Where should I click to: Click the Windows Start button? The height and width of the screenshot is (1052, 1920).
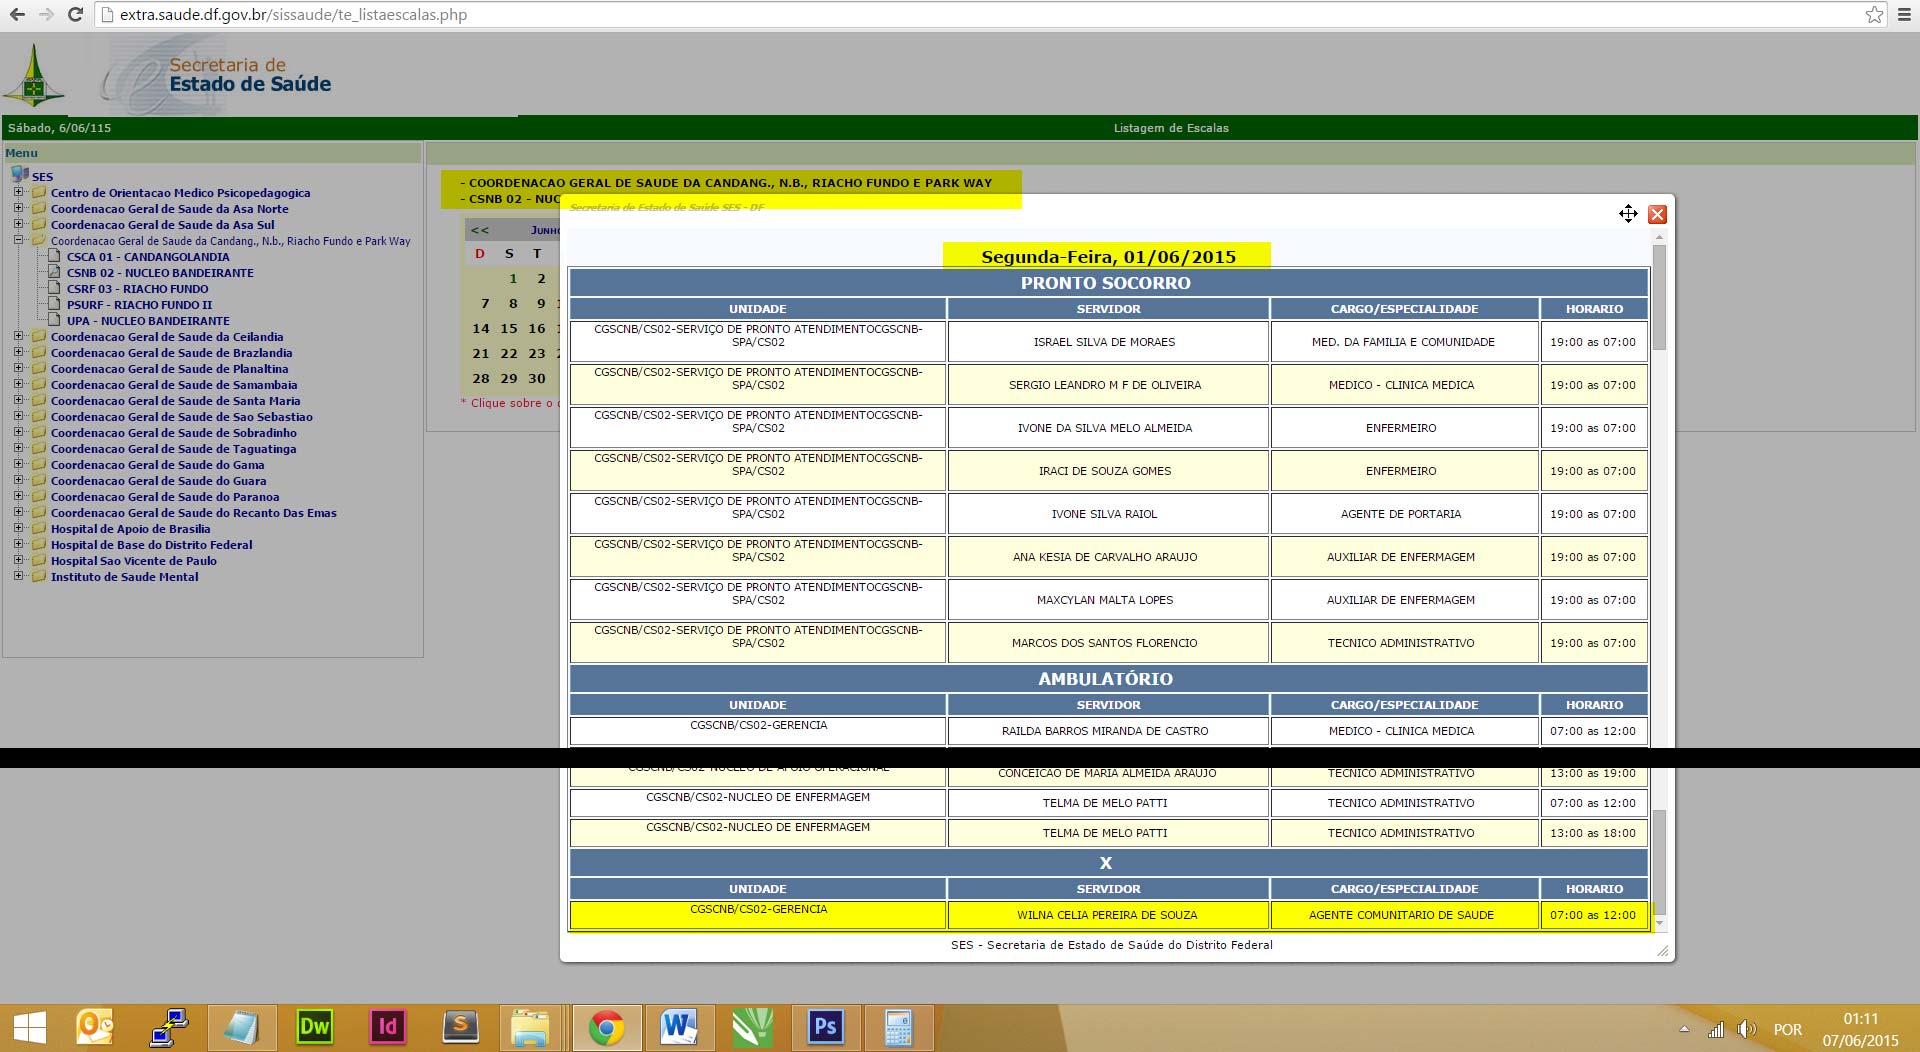pyautogui.click(x=29, y=1027)
